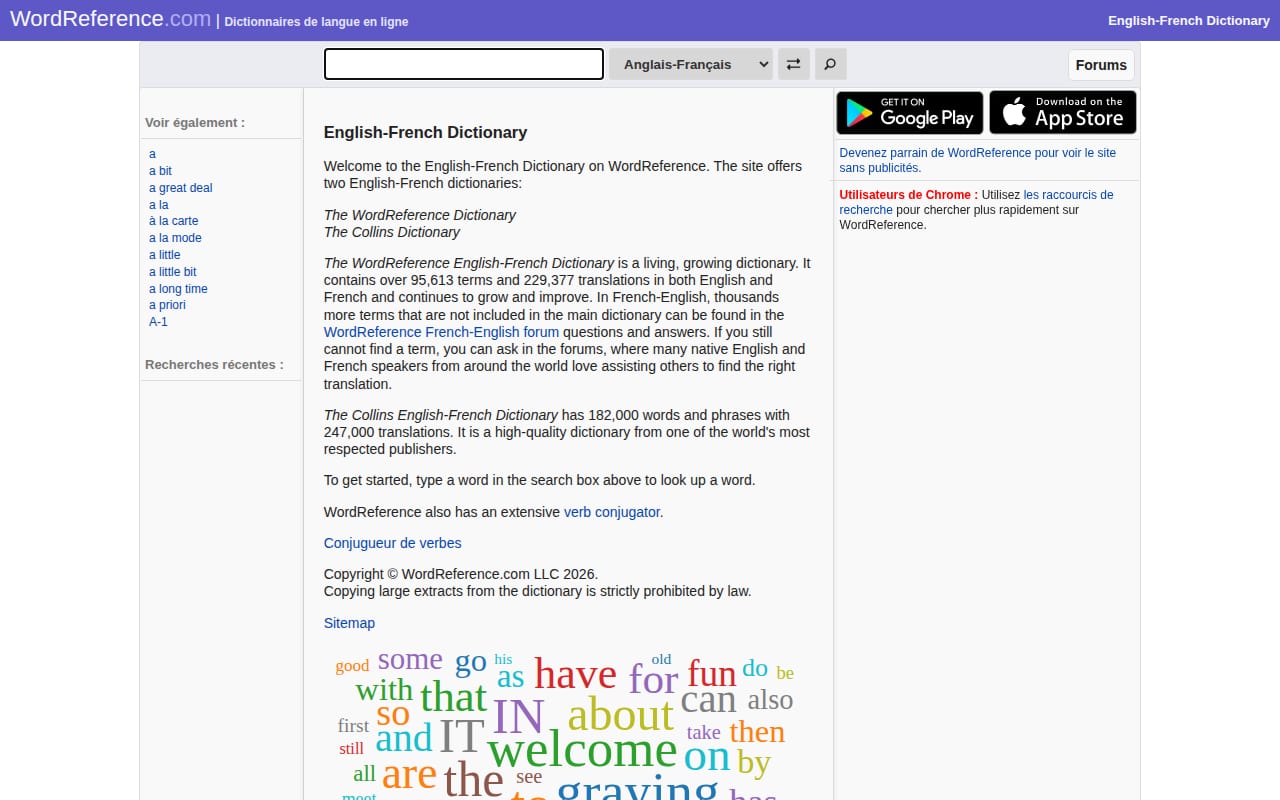
Task: Click the word 'about' in word cloud
Action: 620,714
